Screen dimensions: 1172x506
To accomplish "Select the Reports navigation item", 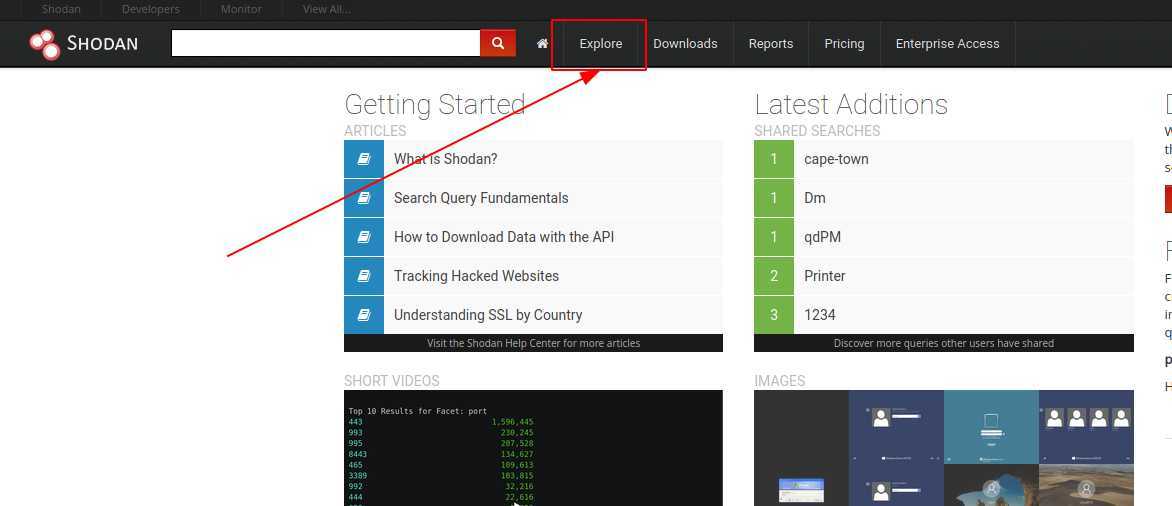I will 770,44.
